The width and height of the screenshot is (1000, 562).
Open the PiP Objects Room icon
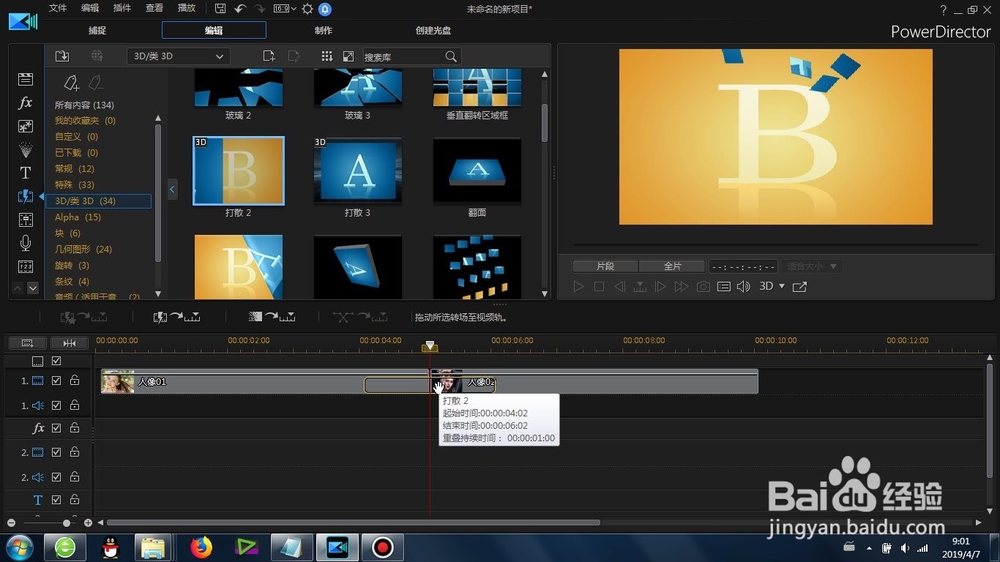[26, 126]
